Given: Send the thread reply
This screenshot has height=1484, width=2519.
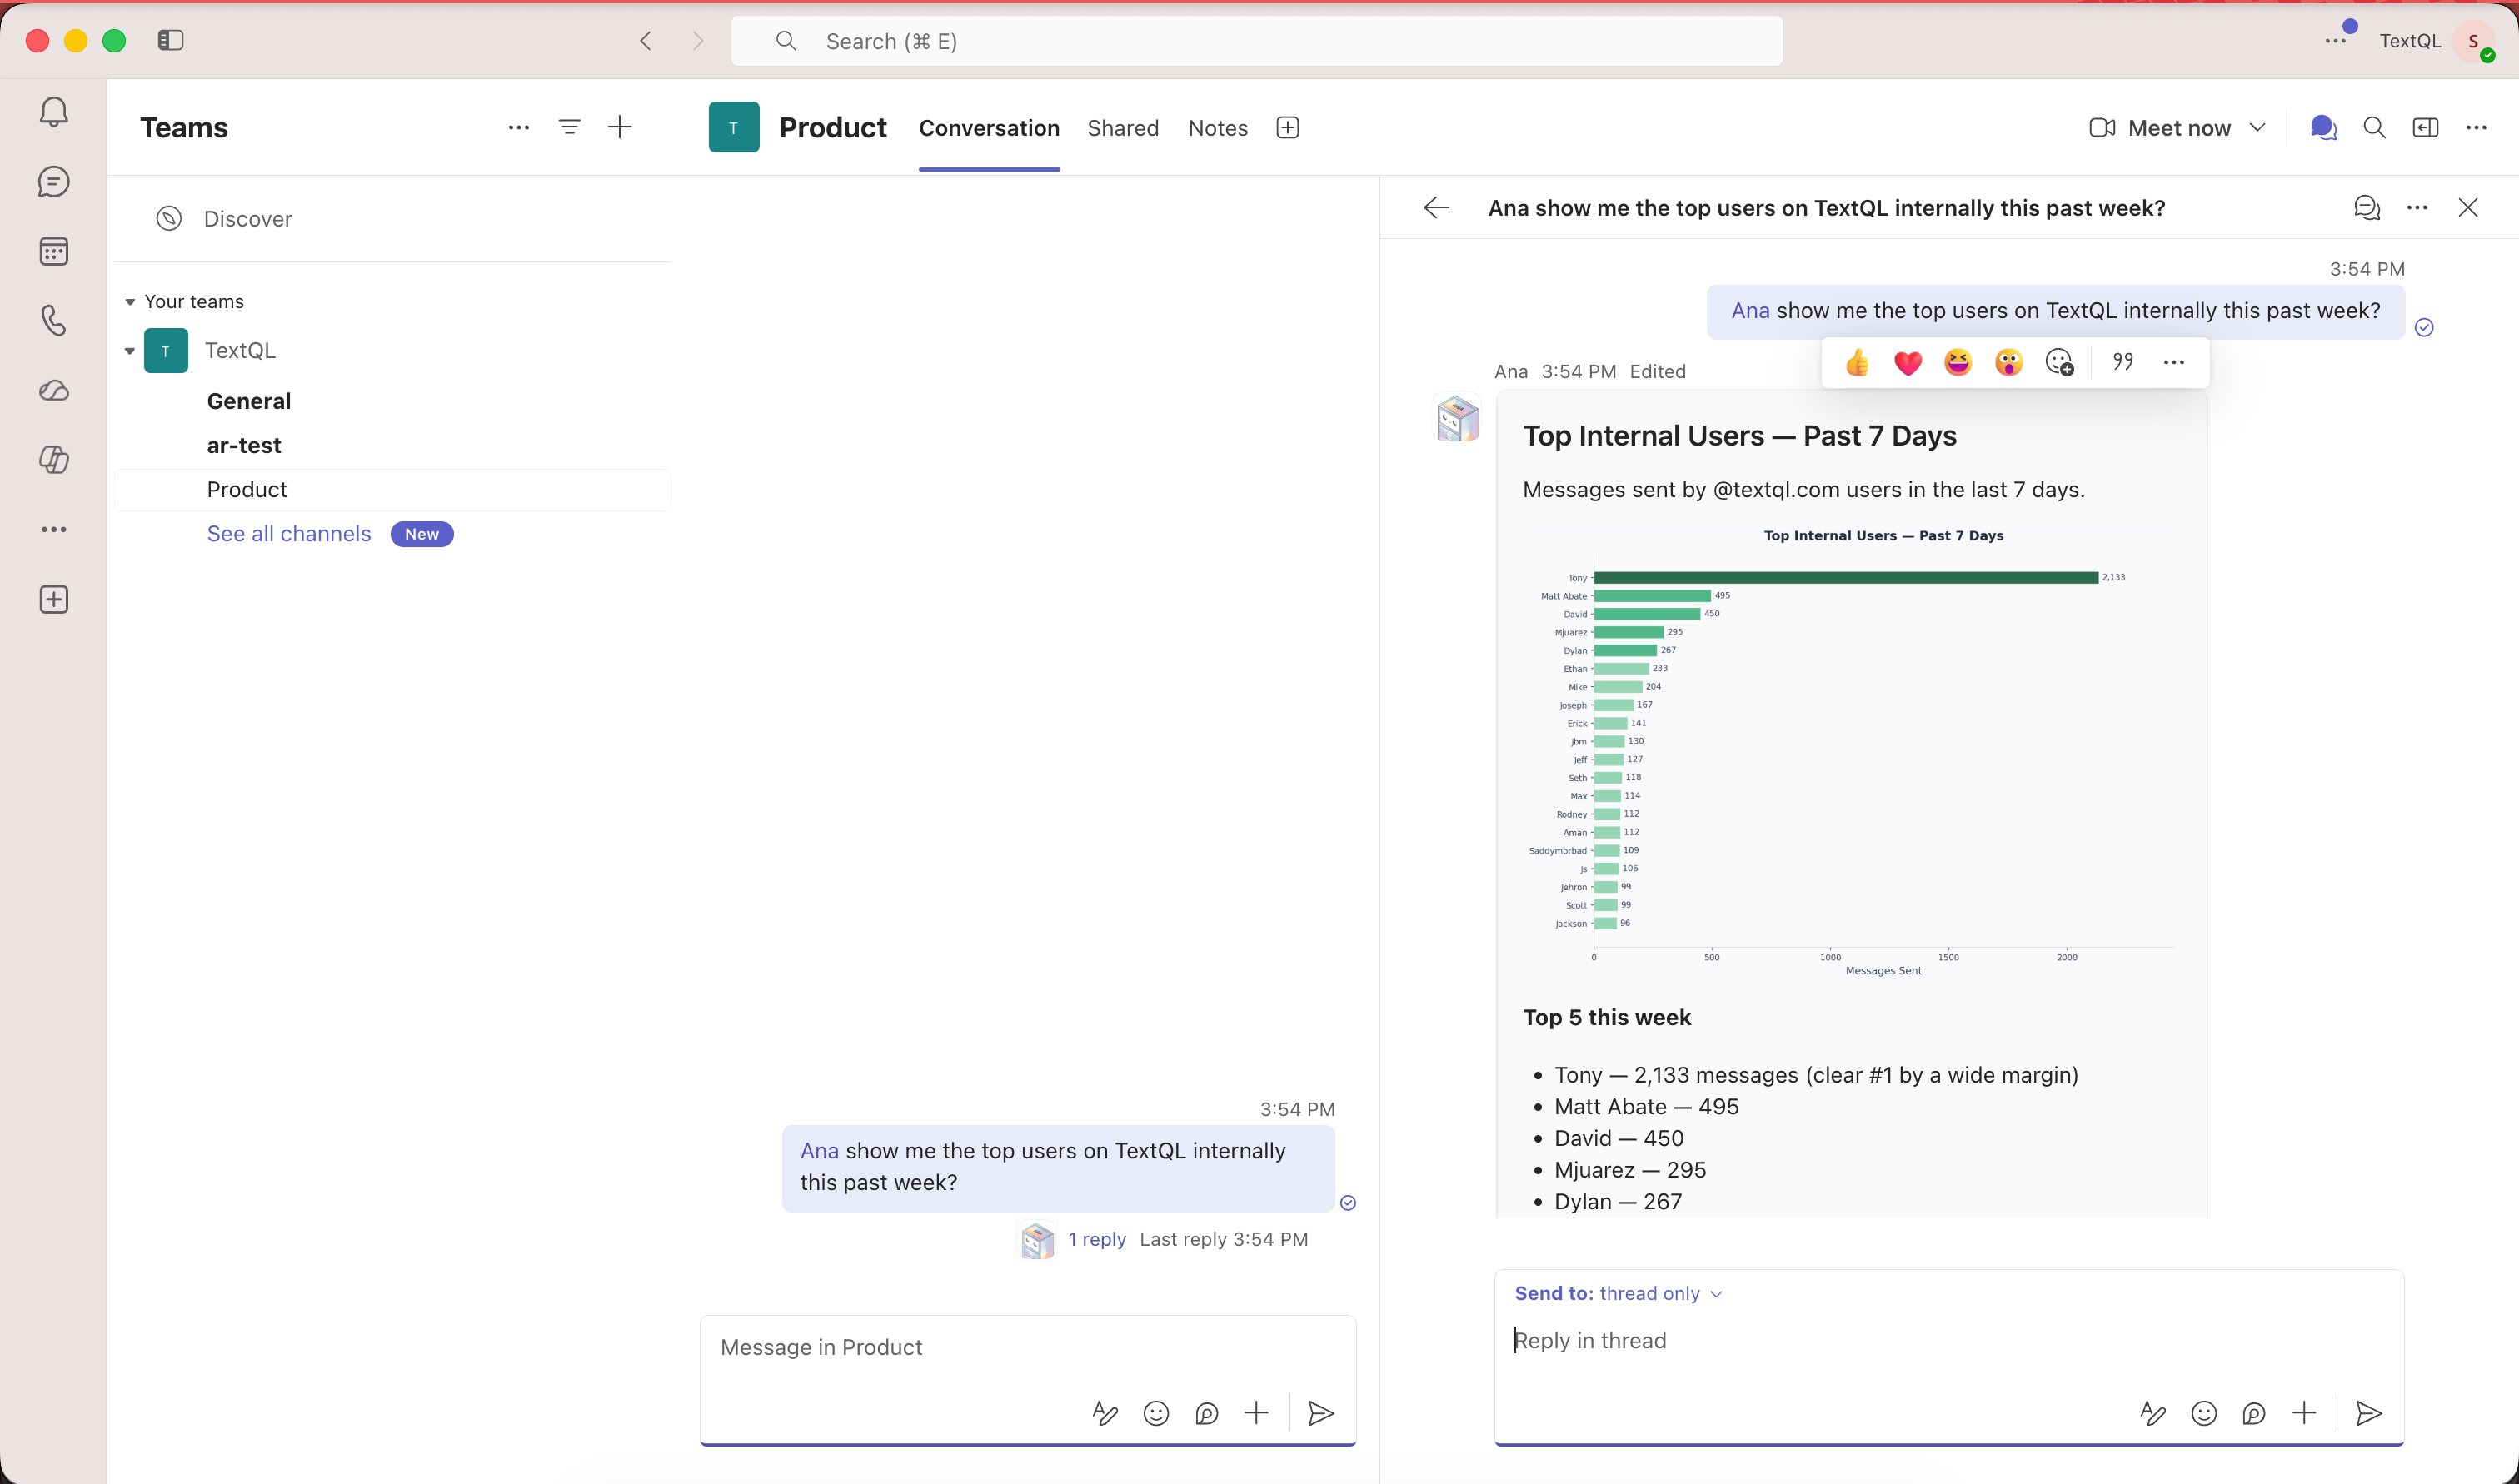Looking at the screenshot, I should [x=2369, y=1413].
